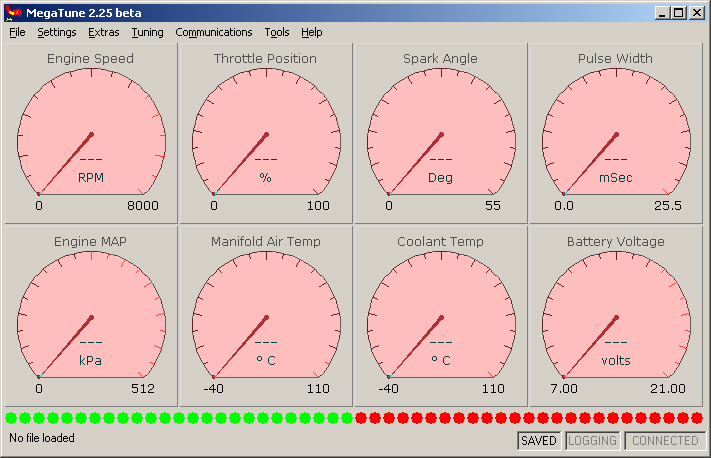The height and width of the screenshot is (458, 711).
Task: Maximize the MegaTune window
Action: (x=679, y=13)
